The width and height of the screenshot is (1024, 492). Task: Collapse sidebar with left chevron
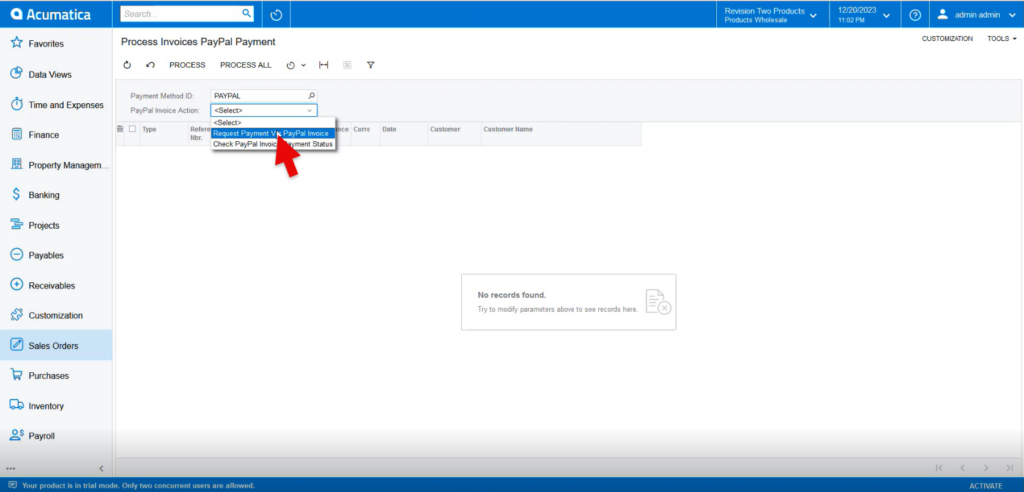(101, 468)
